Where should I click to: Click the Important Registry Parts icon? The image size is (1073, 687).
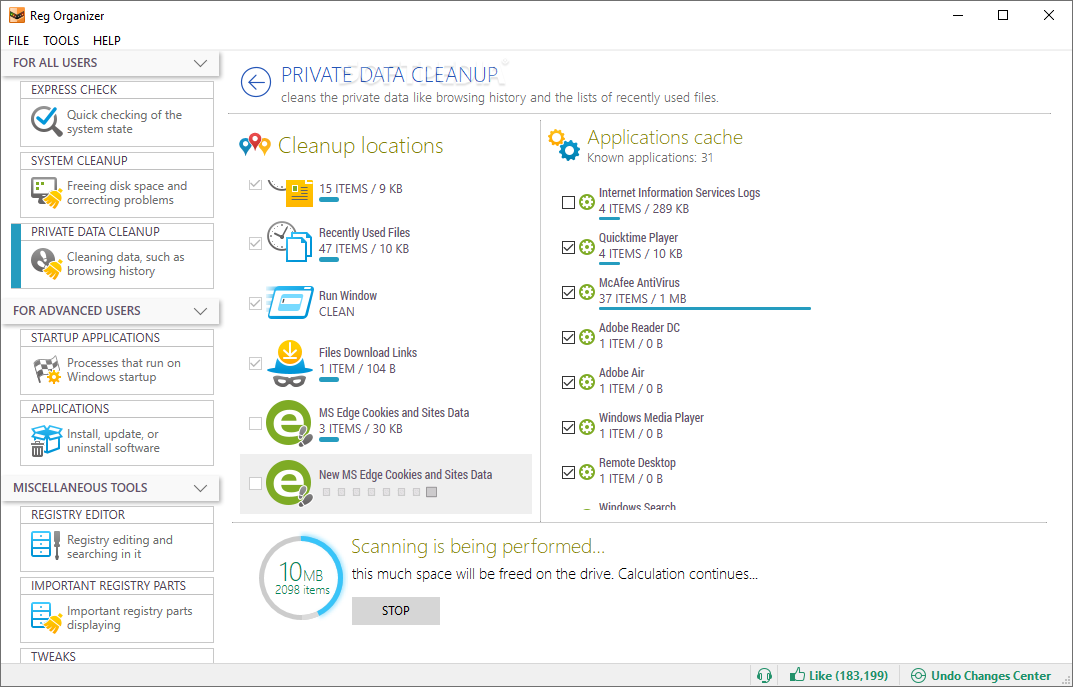coord(47,618)
